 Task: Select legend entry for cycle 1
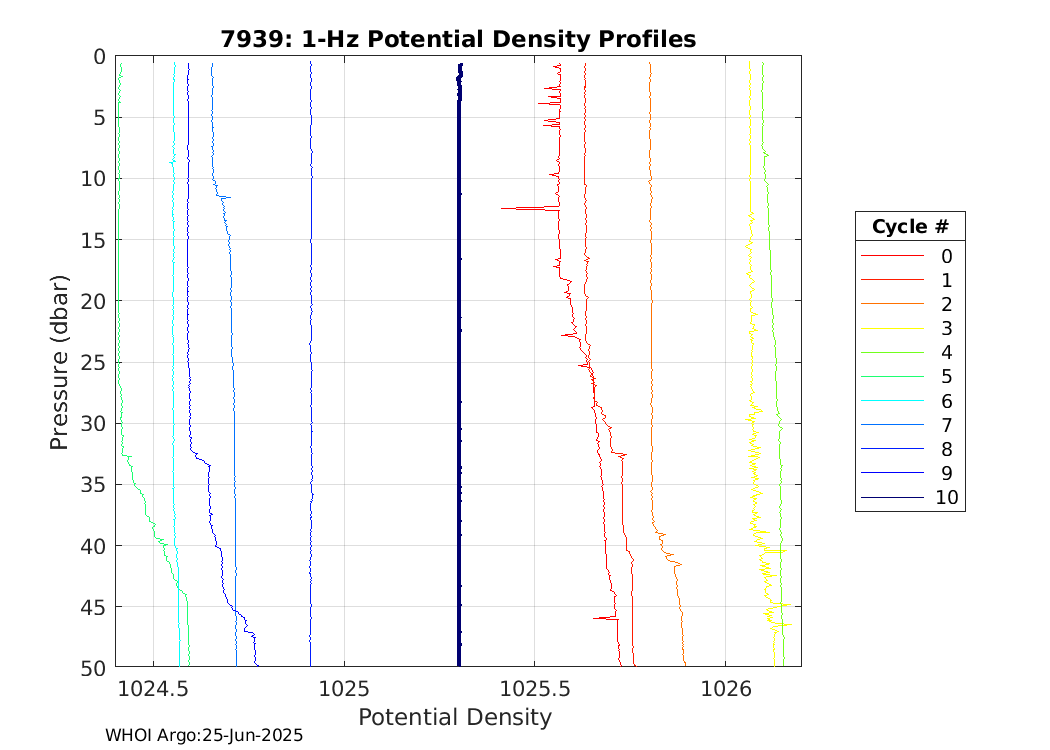pos(910,280)
